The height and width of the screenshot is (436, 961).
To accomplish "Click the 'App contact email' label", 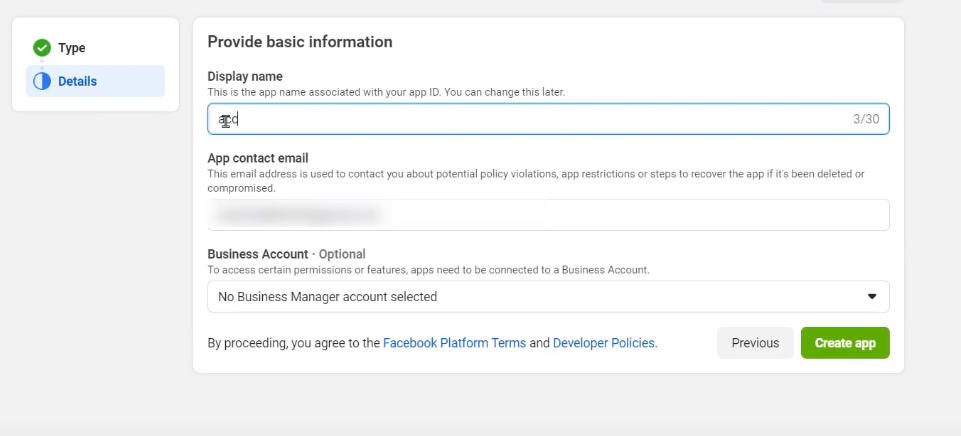I will [x=258, y=158].
